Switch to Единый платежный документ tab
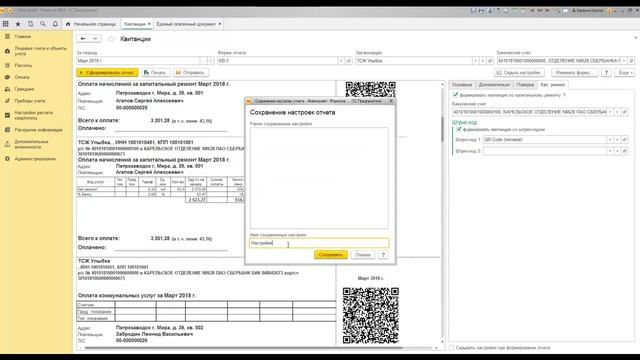The height and width of the screenshot is (360, 640). coord(186,24)
